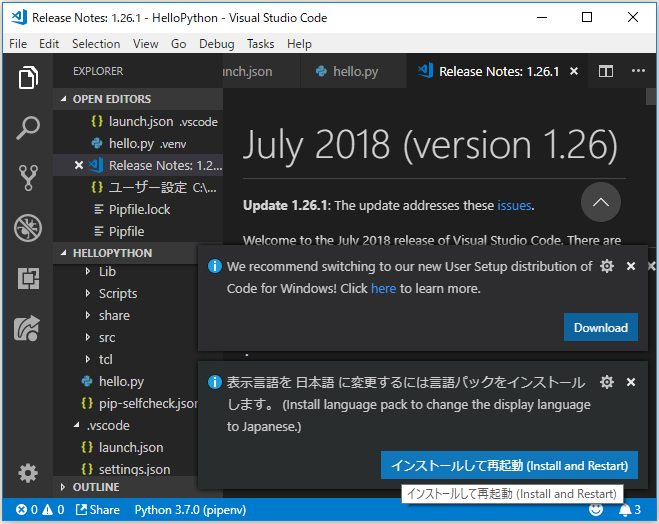This screenshot has width=659, height=524.
Task: Open gear on User Setup notification
Action: 606,266
